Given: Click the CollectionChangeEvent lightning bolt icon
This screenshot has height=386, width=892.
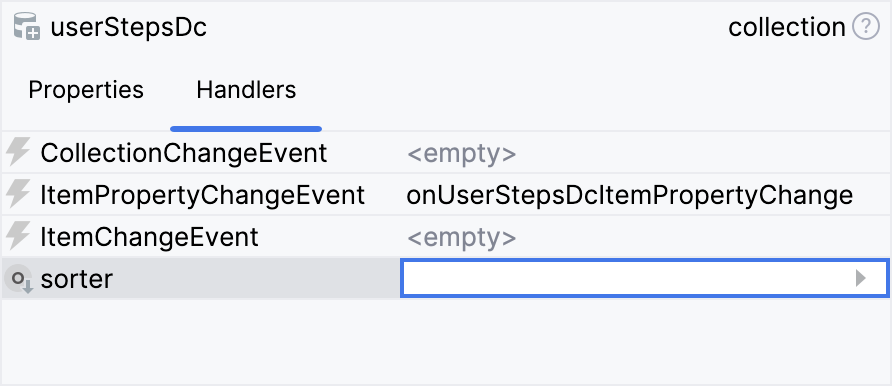Looking at the screenshot, I should click(18, 153).
